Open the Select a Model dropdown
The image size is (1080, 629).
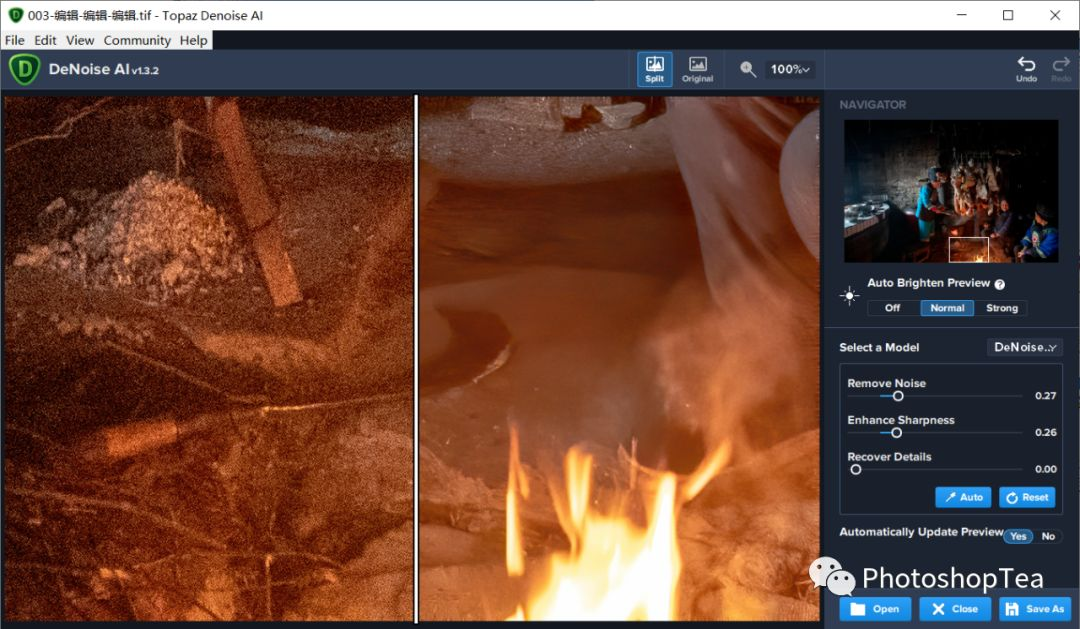click(1024, 347)
